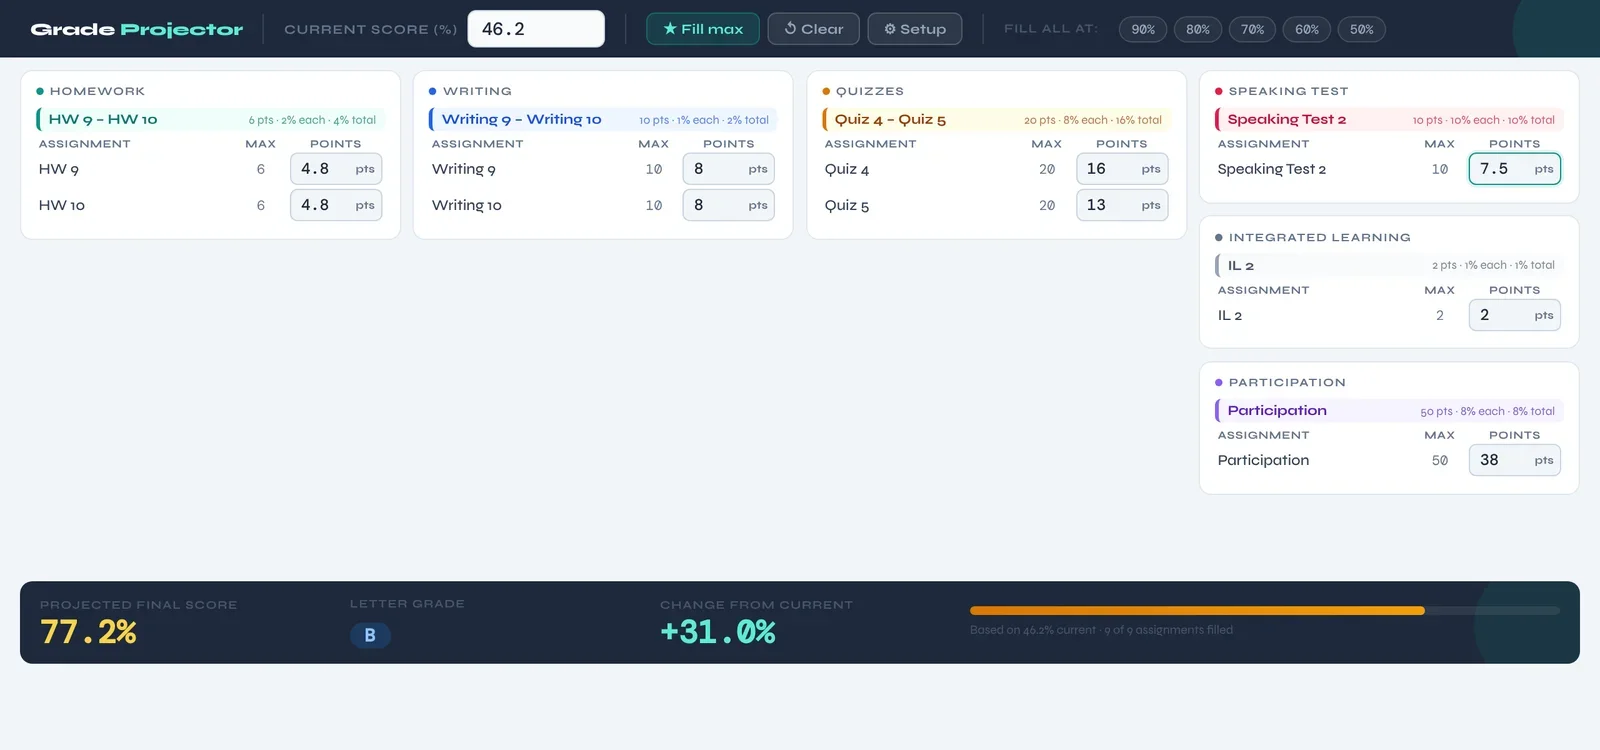
Task: Click the Fill max star button
Action: pos(703,29)
